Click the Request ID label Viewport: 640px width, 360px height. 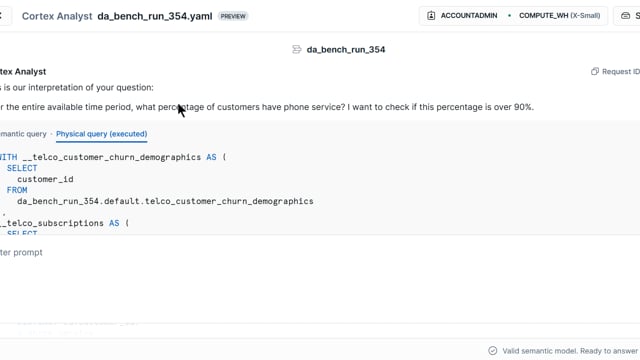tap(621, 71)
